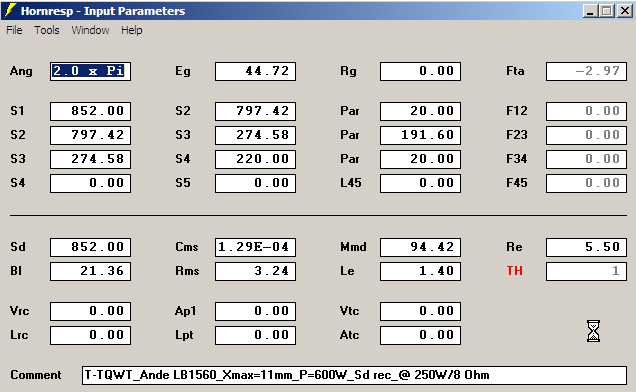Viewport: 636px width, 392px height.
Task: Click the left-column S3 field 274.58
Action: (x=90, y=159)
